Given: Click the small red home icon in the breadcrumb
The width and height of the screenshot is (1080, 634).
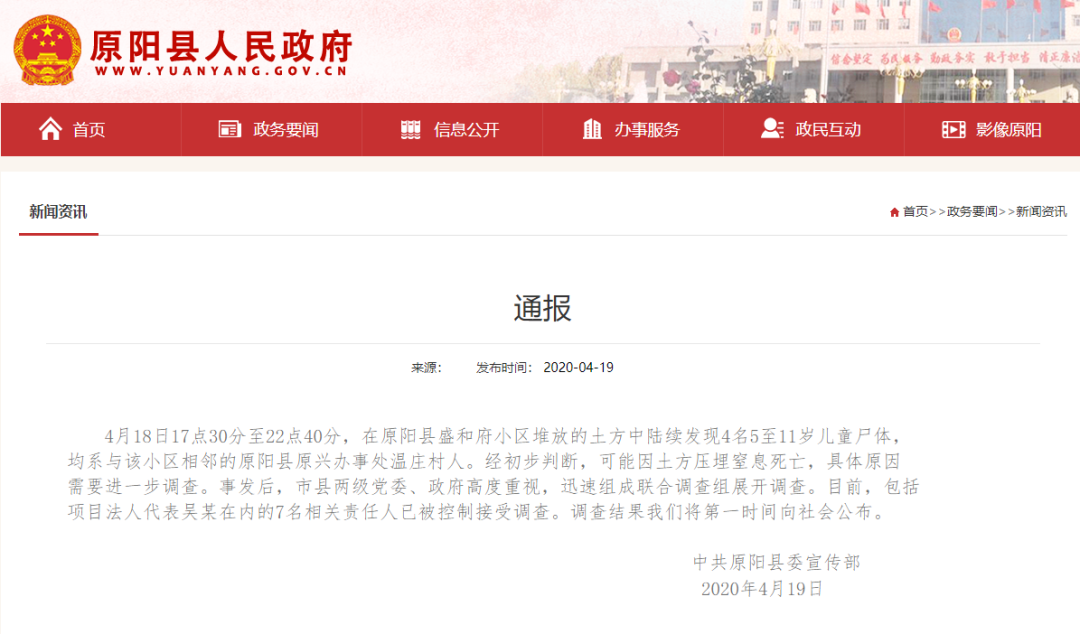Looking at the screenshot, I should coord(894,212).
